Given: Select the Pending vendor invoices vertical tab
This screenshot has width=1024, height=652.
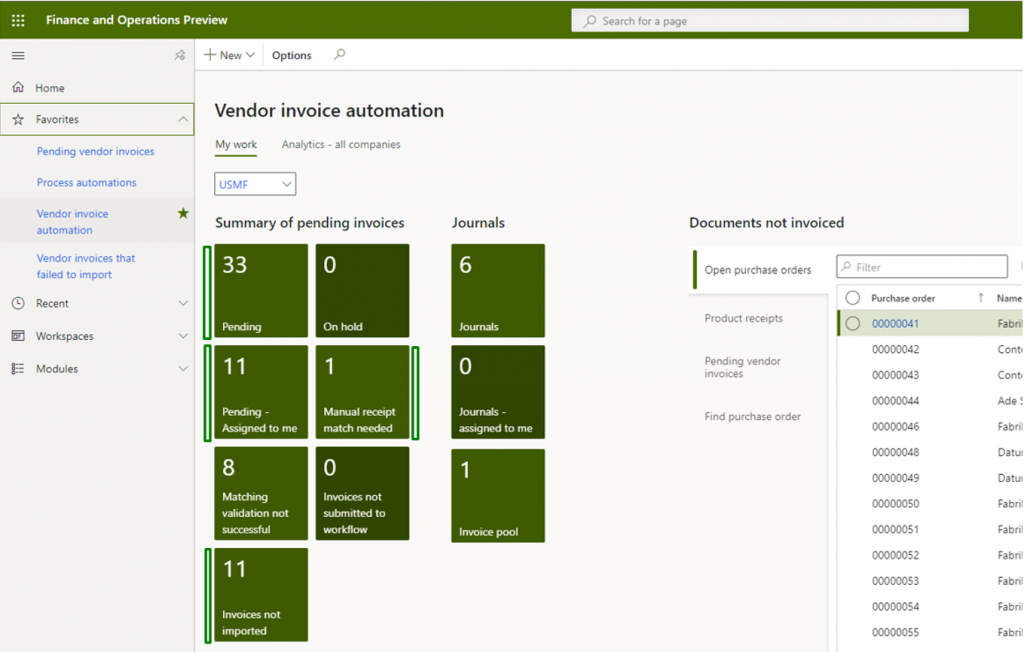Looking at the screenshot, I should (743, 367).
